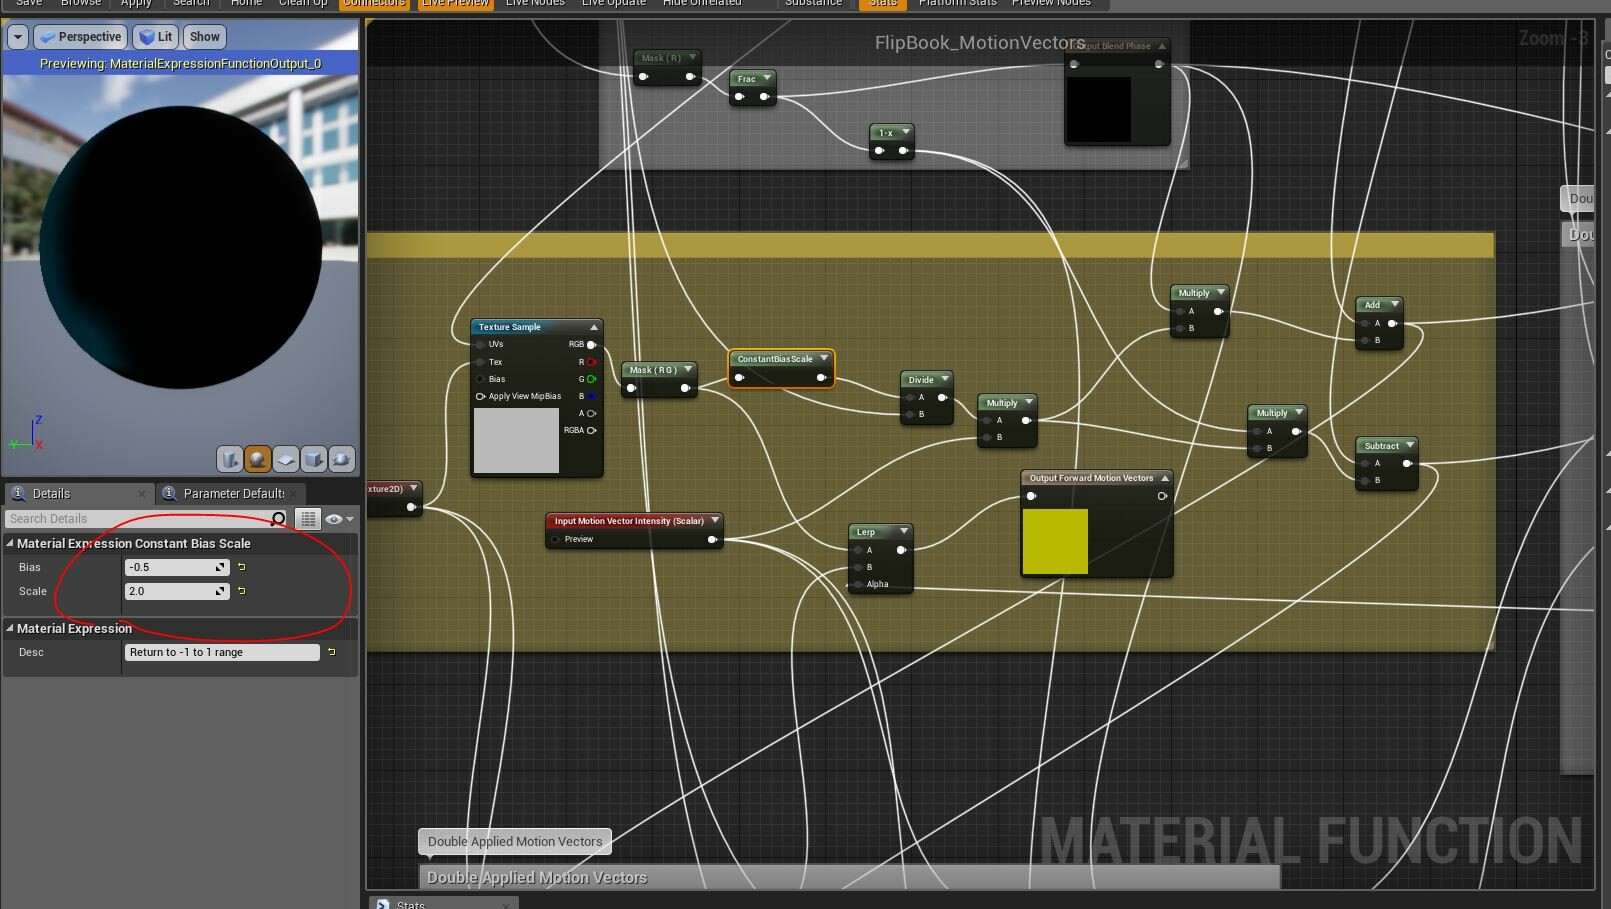Click the property matrix list icon in Details
Viewport: 1611px width, 909px height.
[307, 518]
